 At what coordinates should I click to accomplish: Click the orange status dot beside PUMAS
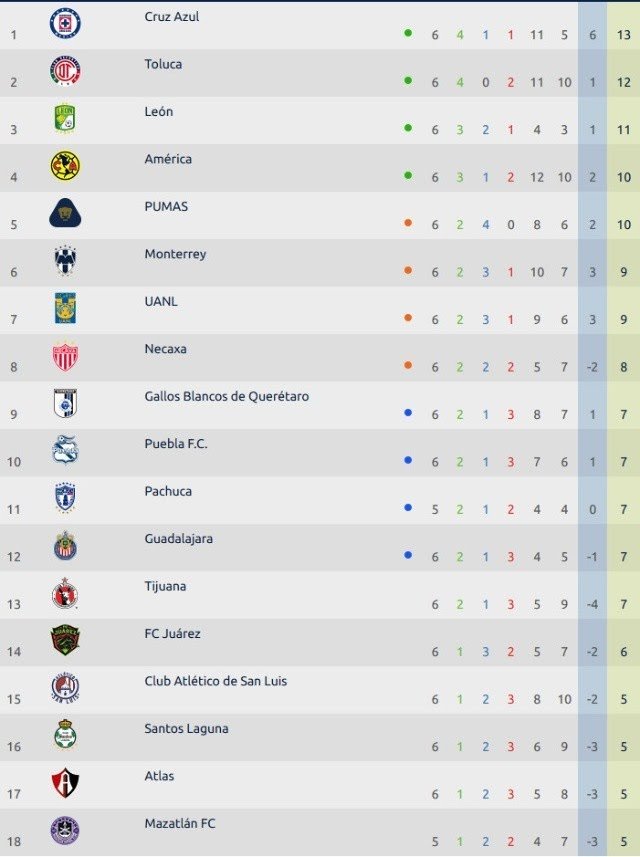click(x=408, y=223)
